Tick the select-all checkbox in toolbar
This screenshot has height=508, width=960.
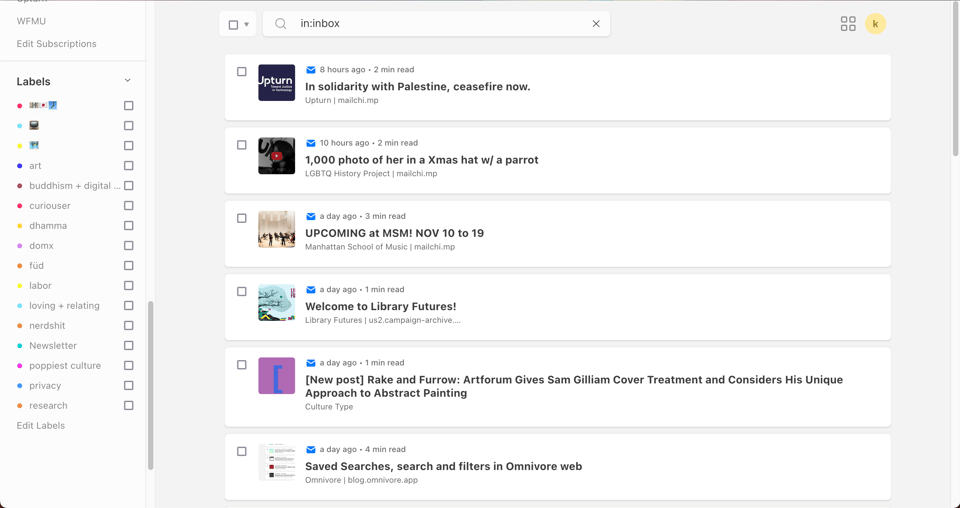[233, 24]
